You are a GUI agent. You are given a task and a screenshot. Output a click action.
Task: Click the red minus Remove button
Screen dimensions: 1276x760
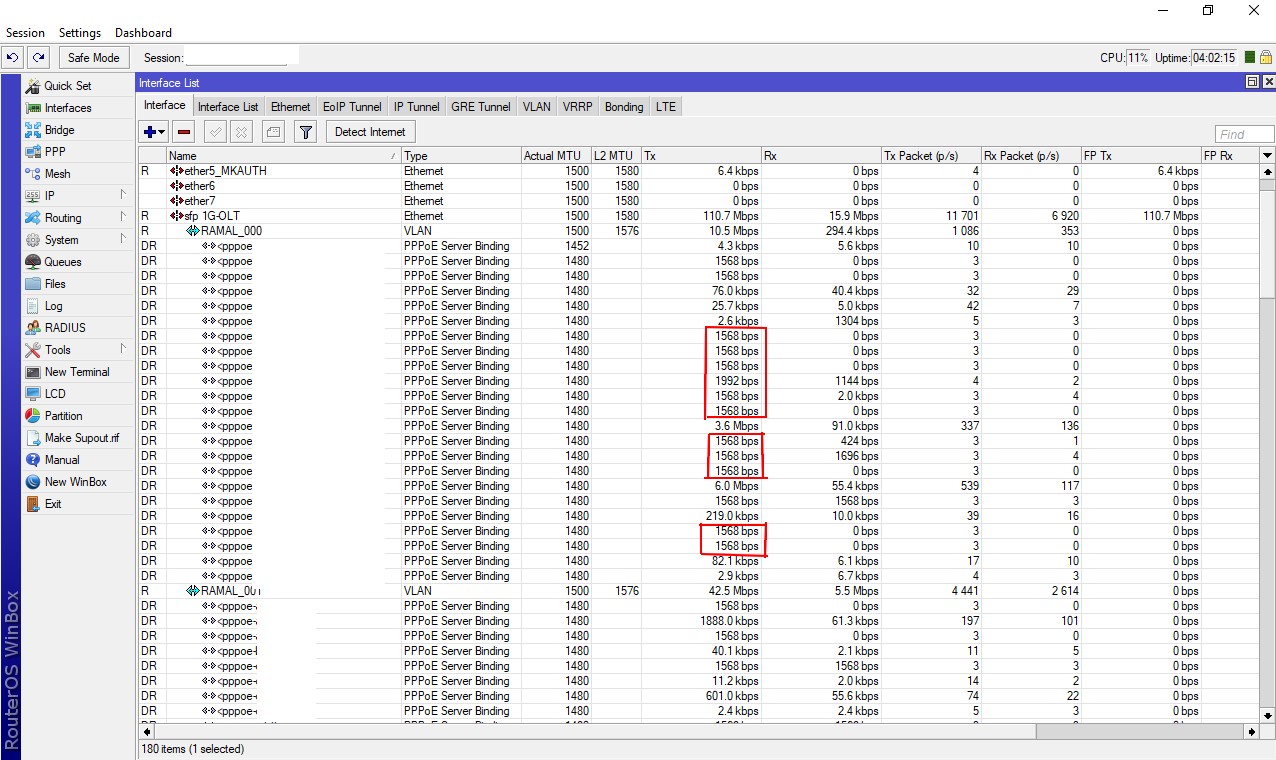184,132
